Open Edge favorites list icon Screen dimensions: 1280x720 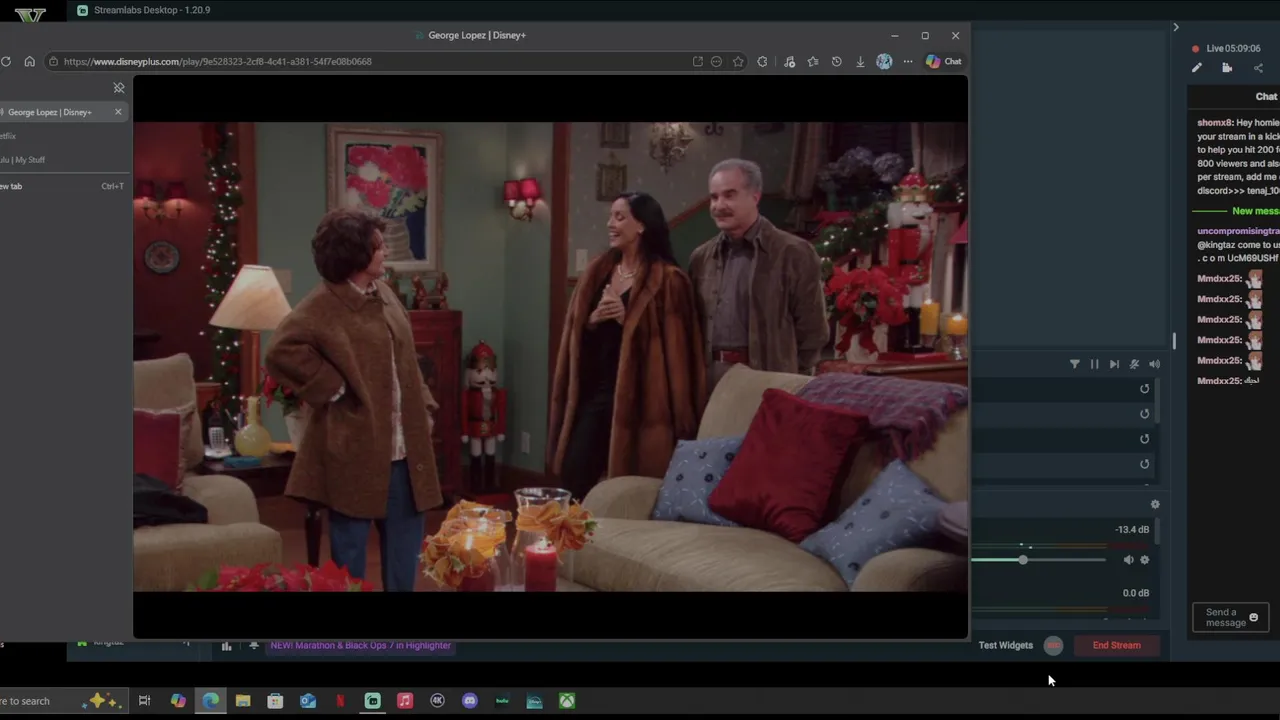click(812, 61)
